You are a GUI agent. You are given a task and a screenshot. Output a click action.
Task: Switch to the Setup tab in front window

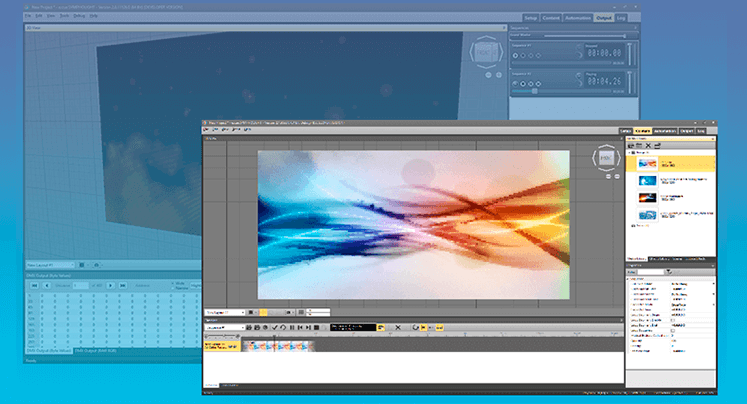click(626, 131)
